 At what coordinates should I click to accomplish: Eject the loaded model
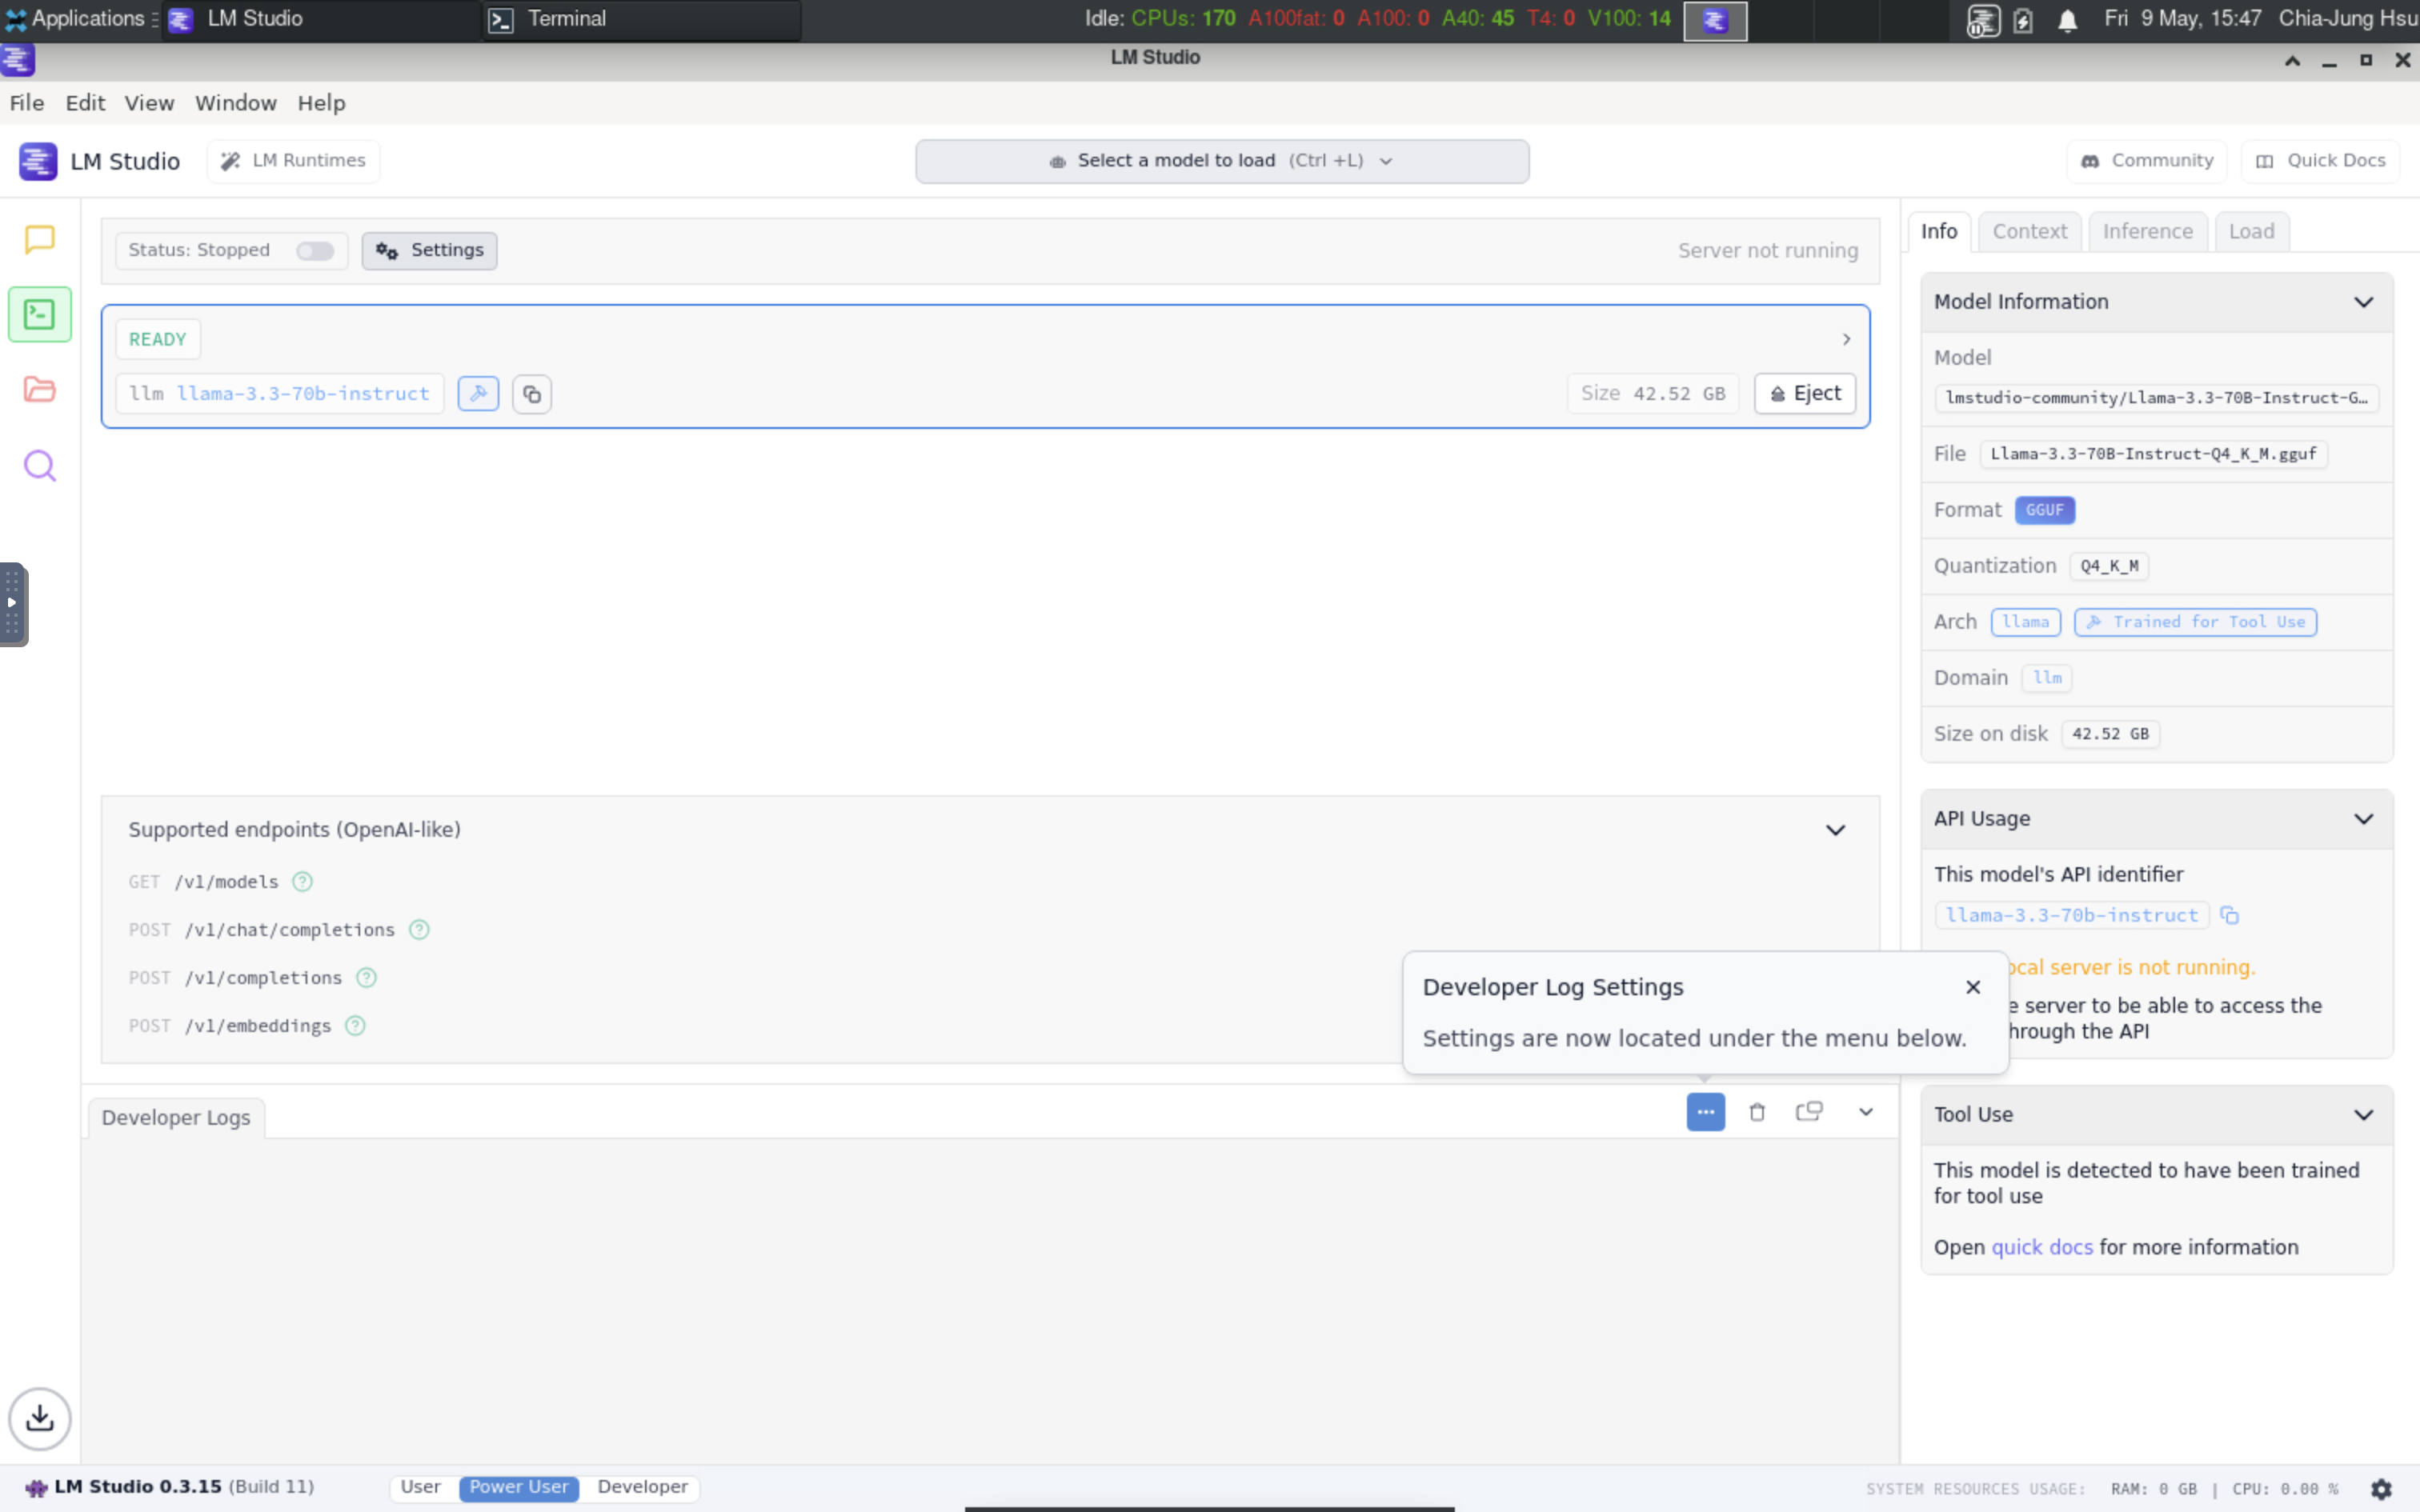tap(1804, 393)
